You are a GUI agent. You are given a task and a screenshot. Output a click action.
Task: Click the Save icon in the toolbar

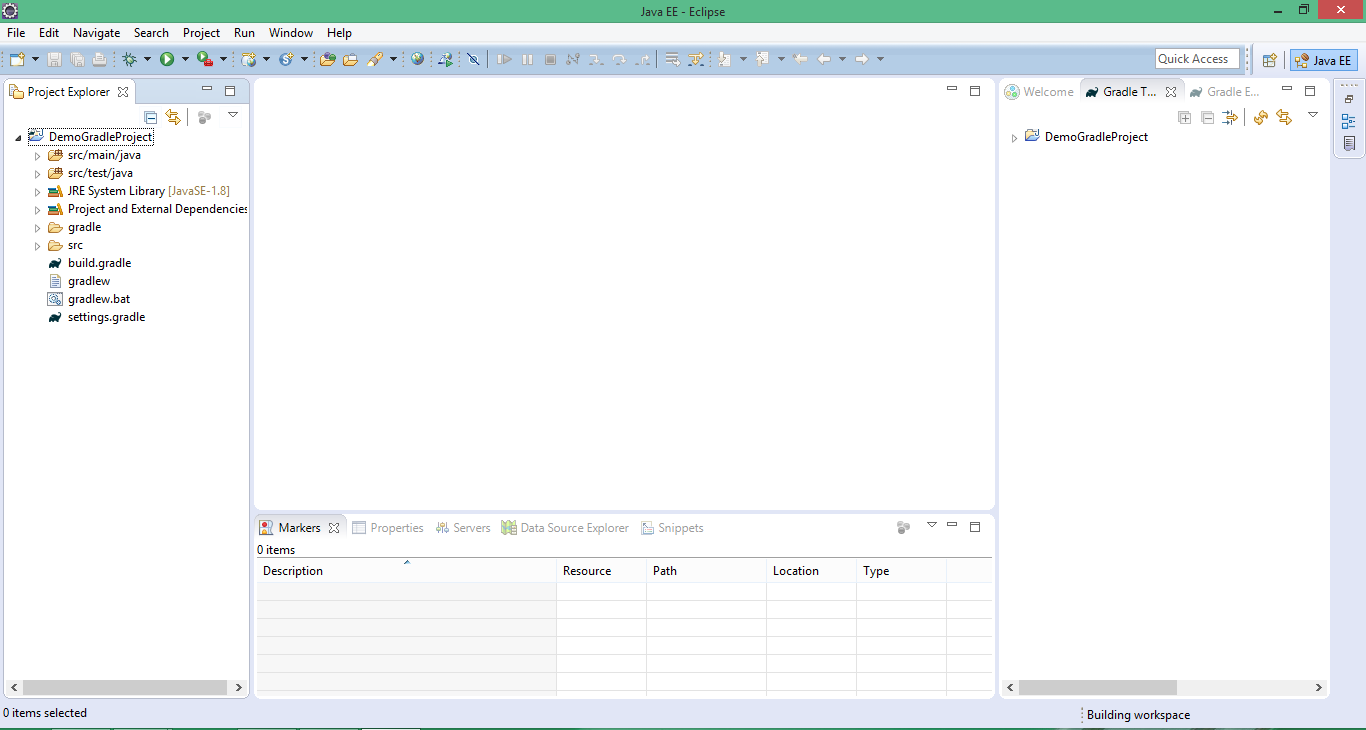[55, 60]
